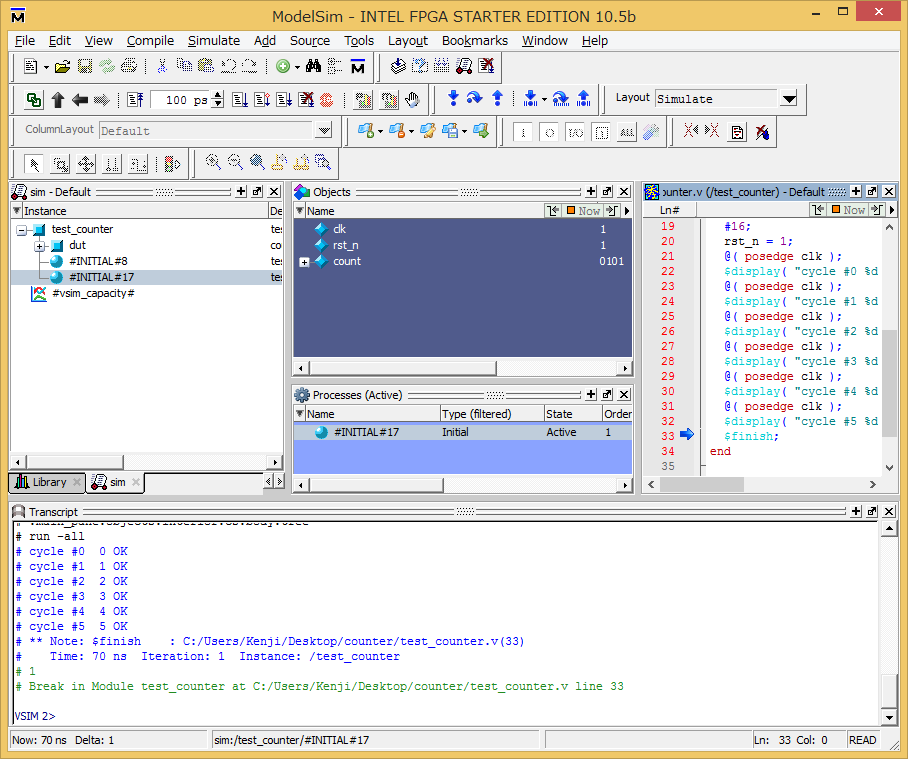This screenshot has width=908, height=759.
Task: Click the Now button in source panel
Action: pyautogui.click(x=849, y=210)
